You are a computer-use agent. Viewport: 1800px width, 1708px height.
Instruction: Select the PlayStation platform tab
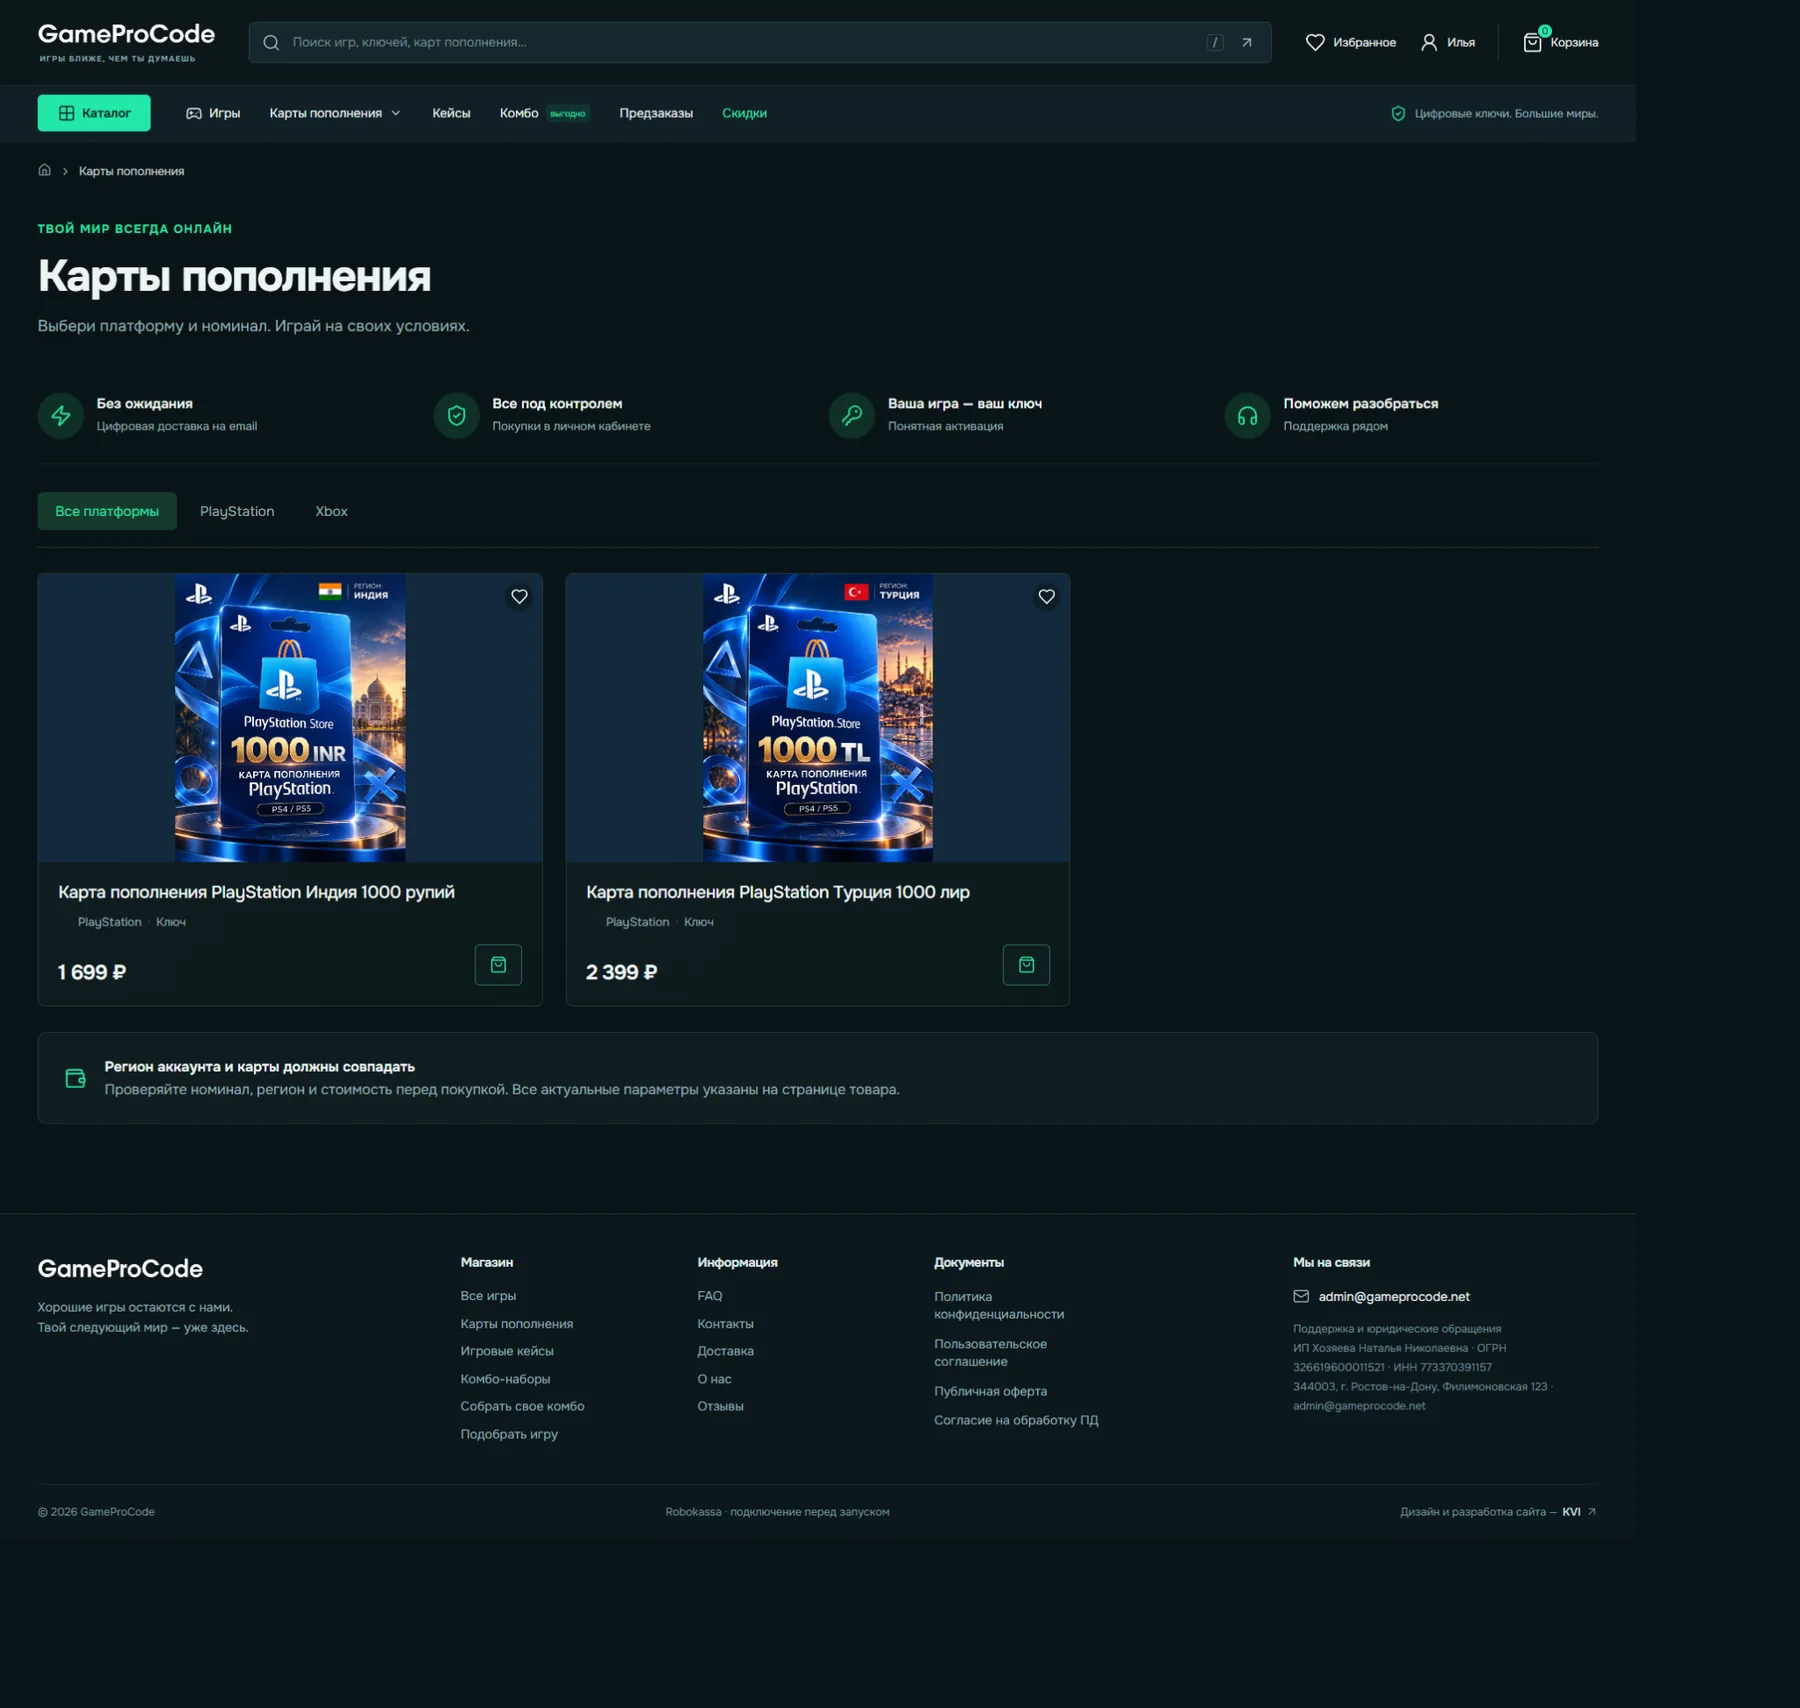237,511
